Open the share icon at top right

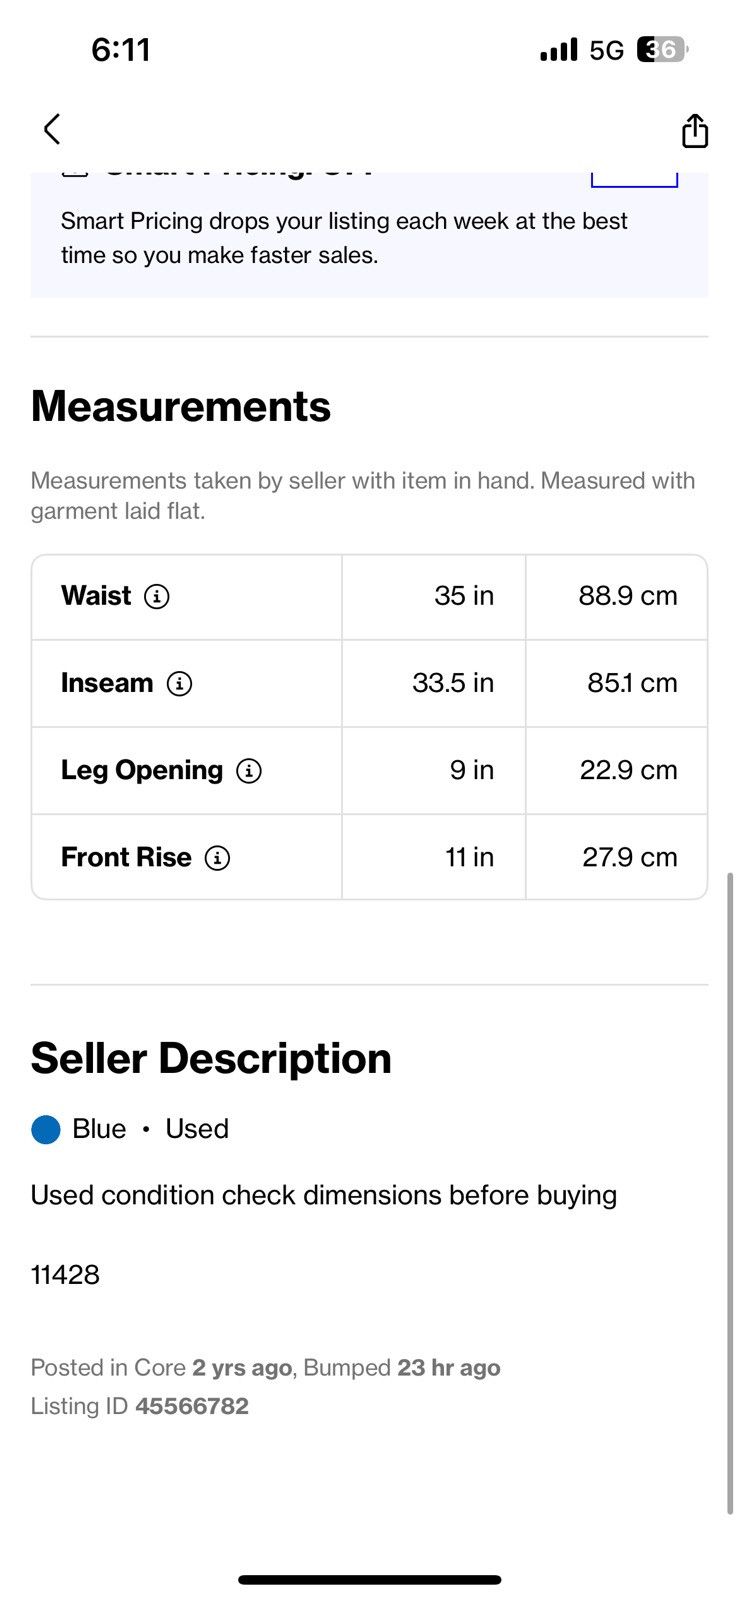695,130
